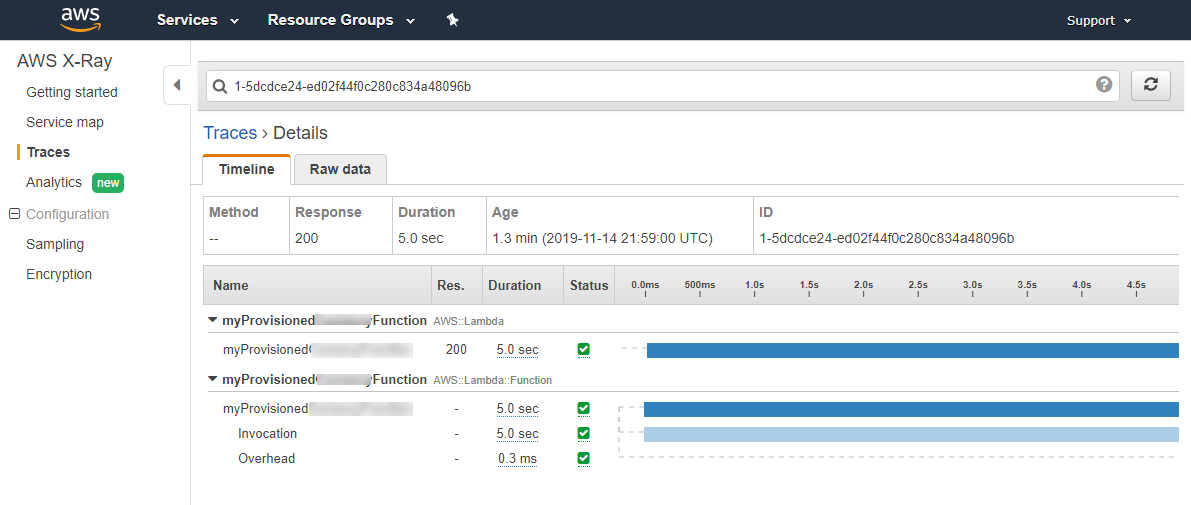Collapse Configuration section minus icon

[14, 214]
